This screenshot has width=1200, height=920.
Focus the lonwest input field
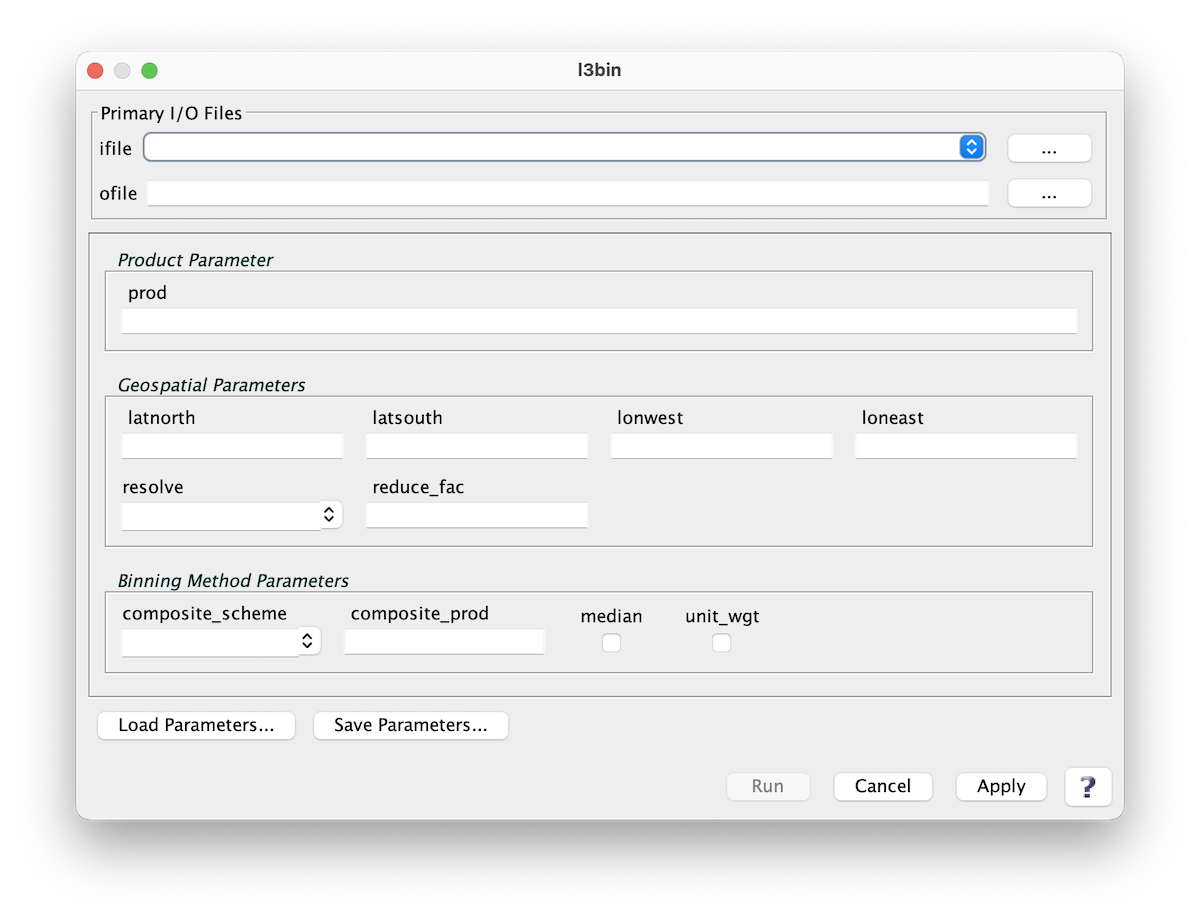721,446
